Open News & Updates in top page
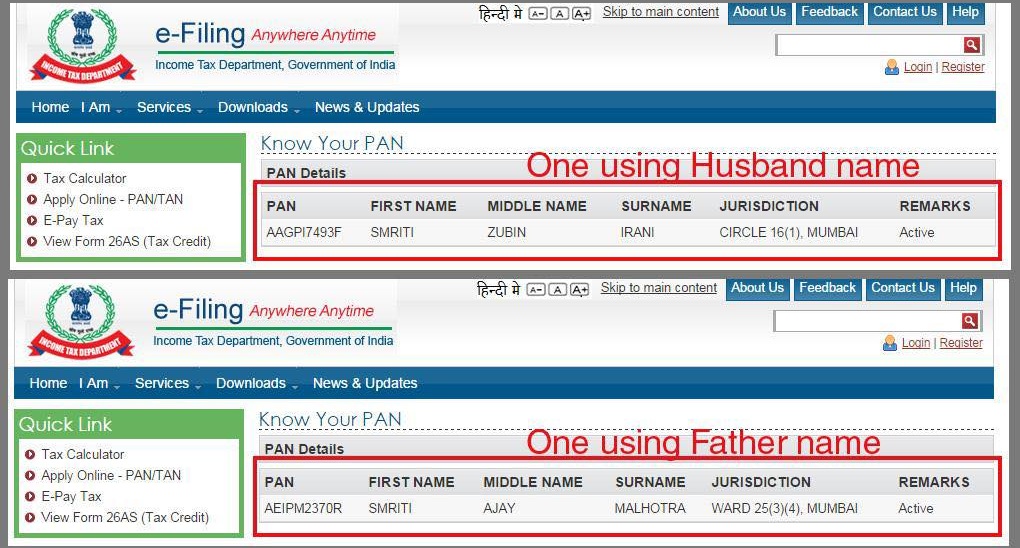The height and width of the screenshot is (548, 1020). point(367,107)
